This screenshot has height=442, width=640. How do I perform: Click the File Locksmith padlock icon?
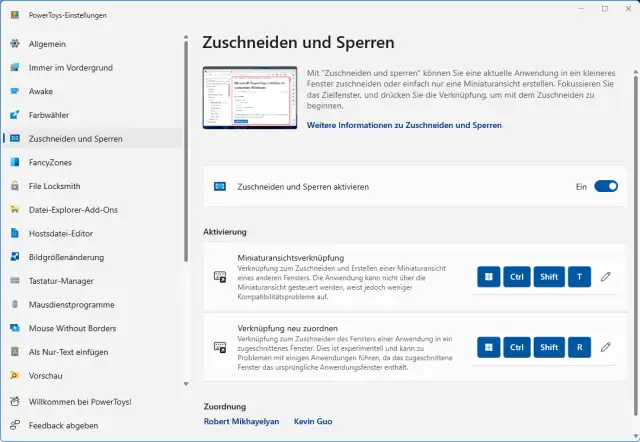14,186
